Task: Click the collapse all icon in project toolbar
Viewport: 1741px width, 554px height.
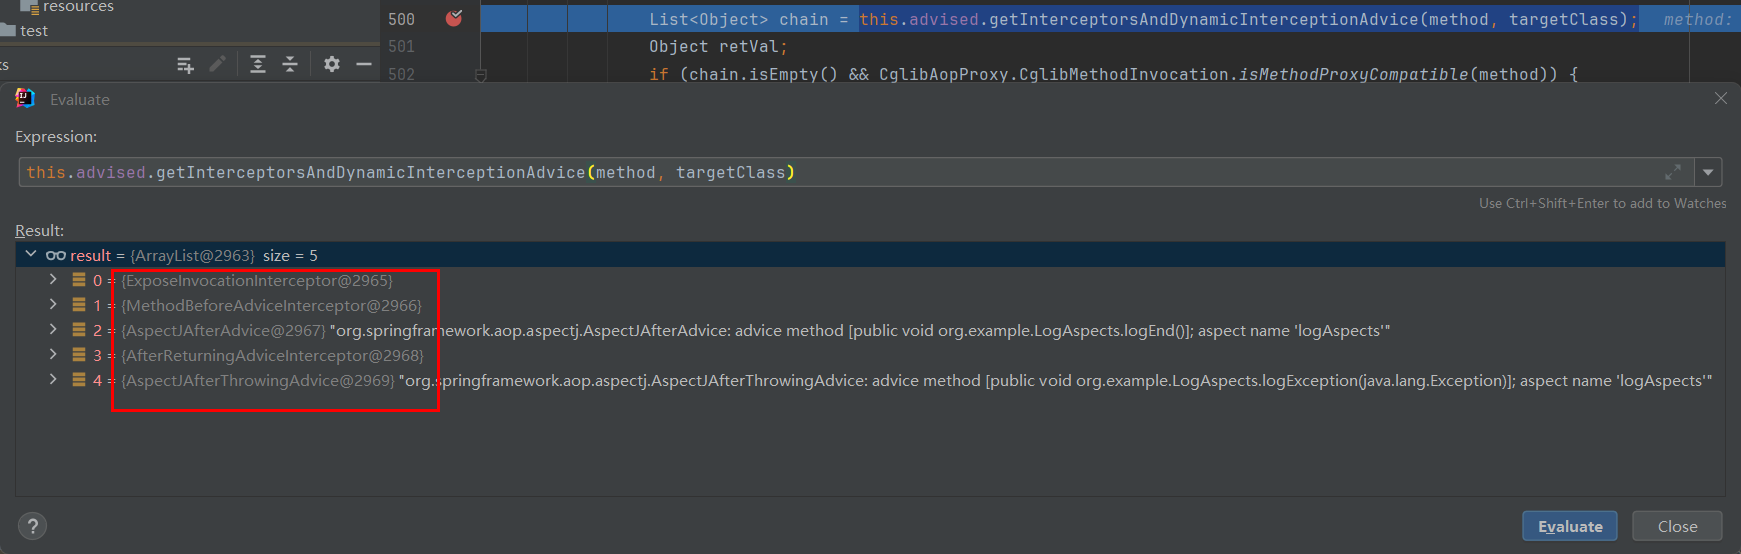Action: coord(290,64)
